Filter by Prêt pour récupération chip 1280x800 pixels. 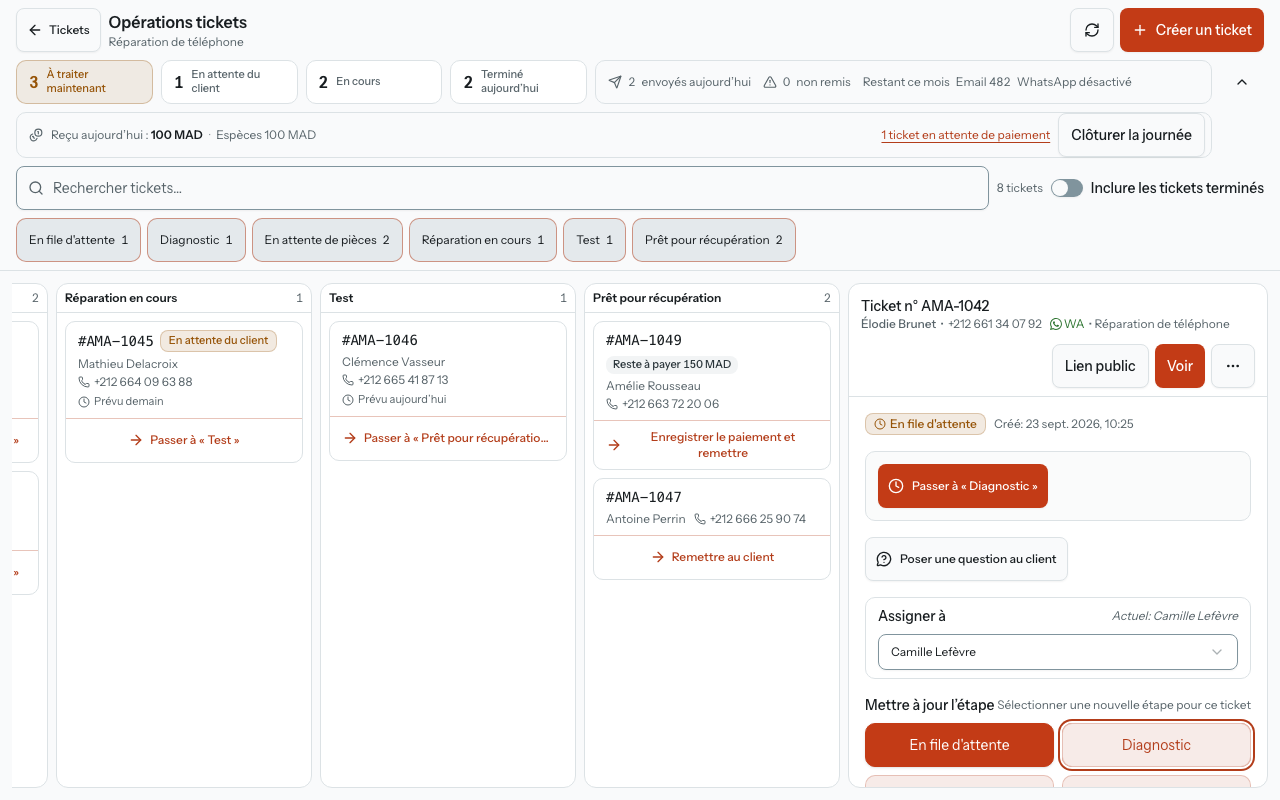[x=714, y=240]
